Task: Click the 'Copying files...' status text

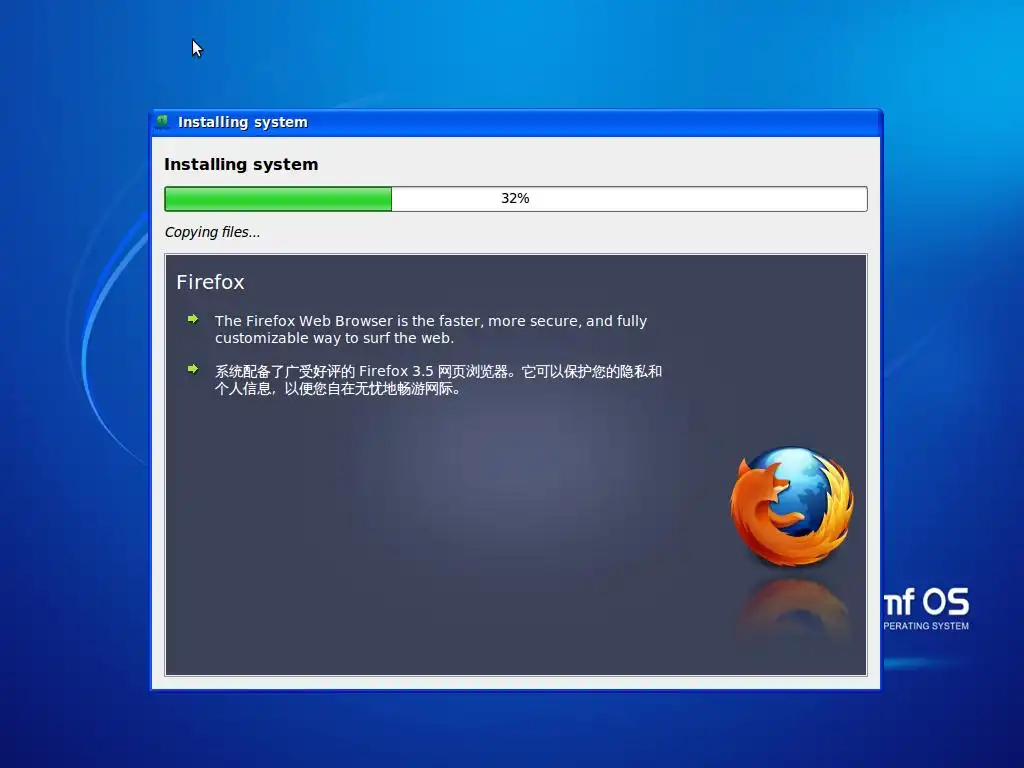Action: click(212, 232)
